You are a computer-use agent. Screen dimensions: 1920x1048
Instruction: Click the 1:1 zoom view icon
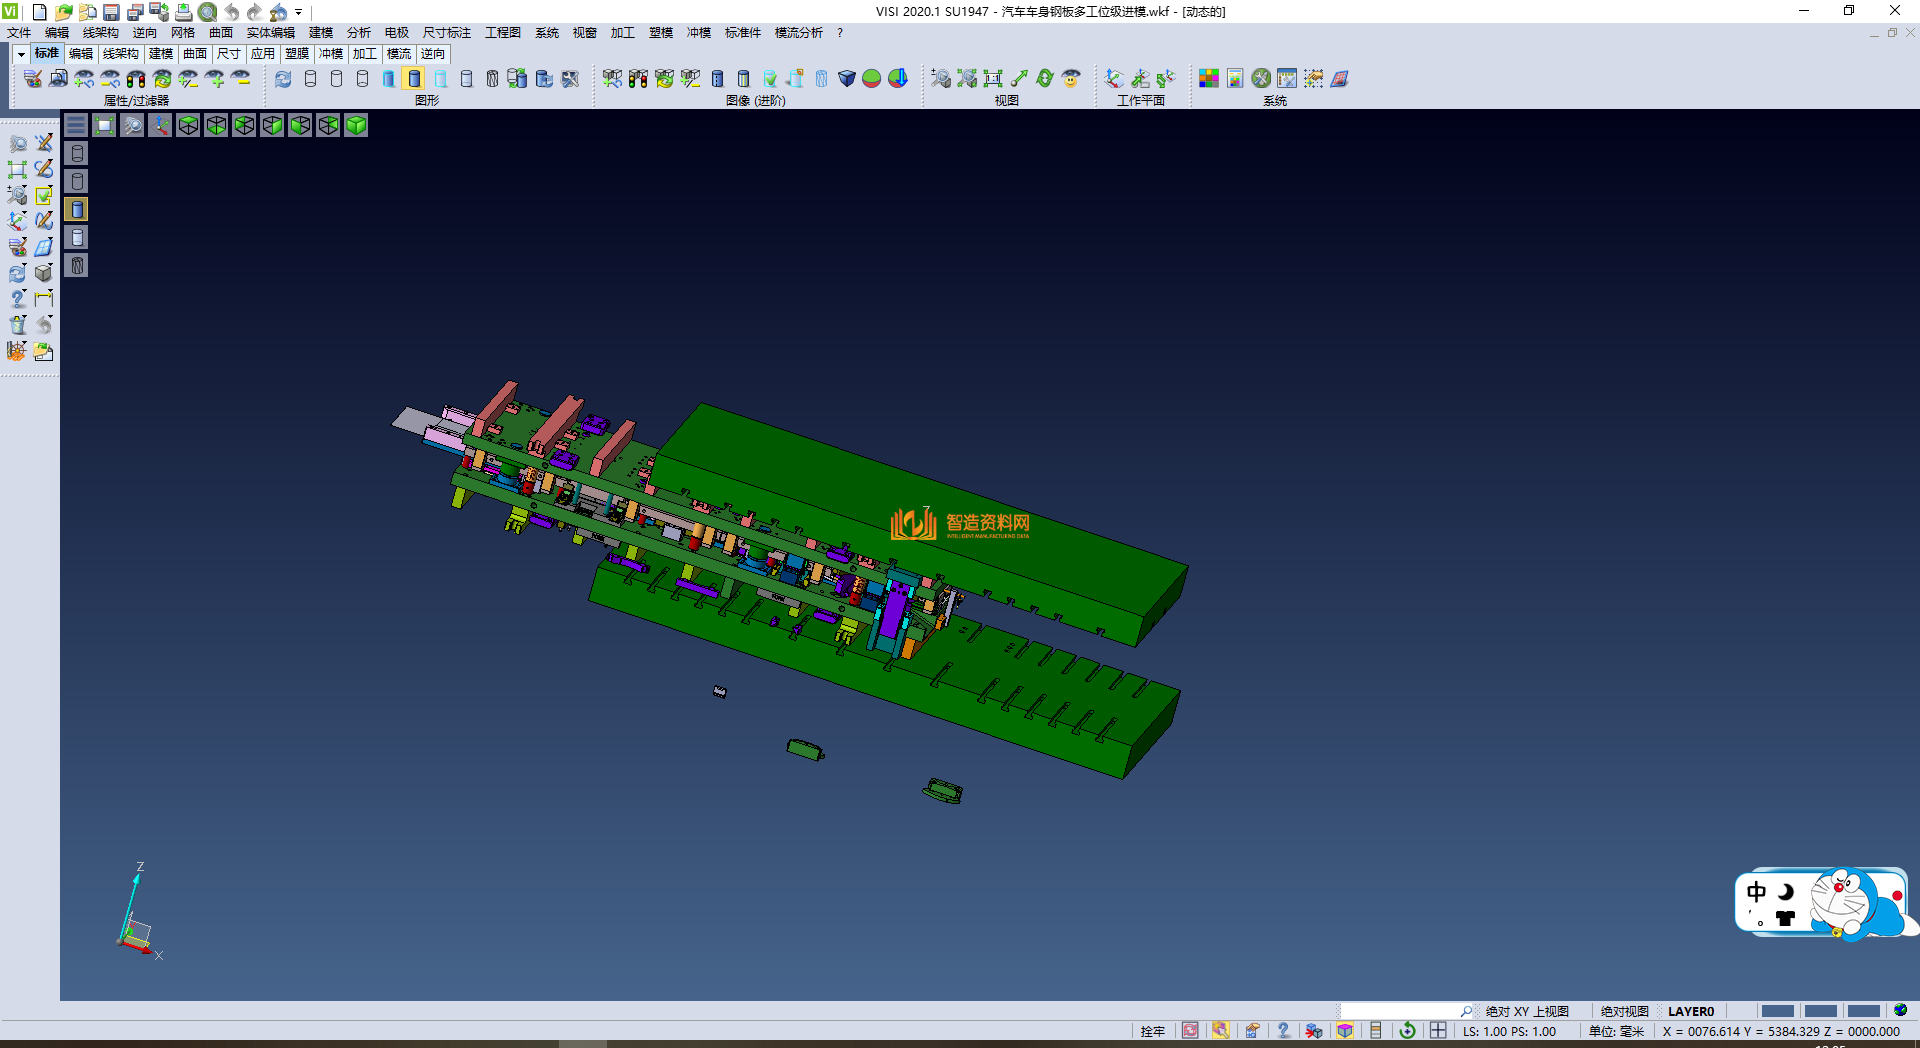(993, 78)
